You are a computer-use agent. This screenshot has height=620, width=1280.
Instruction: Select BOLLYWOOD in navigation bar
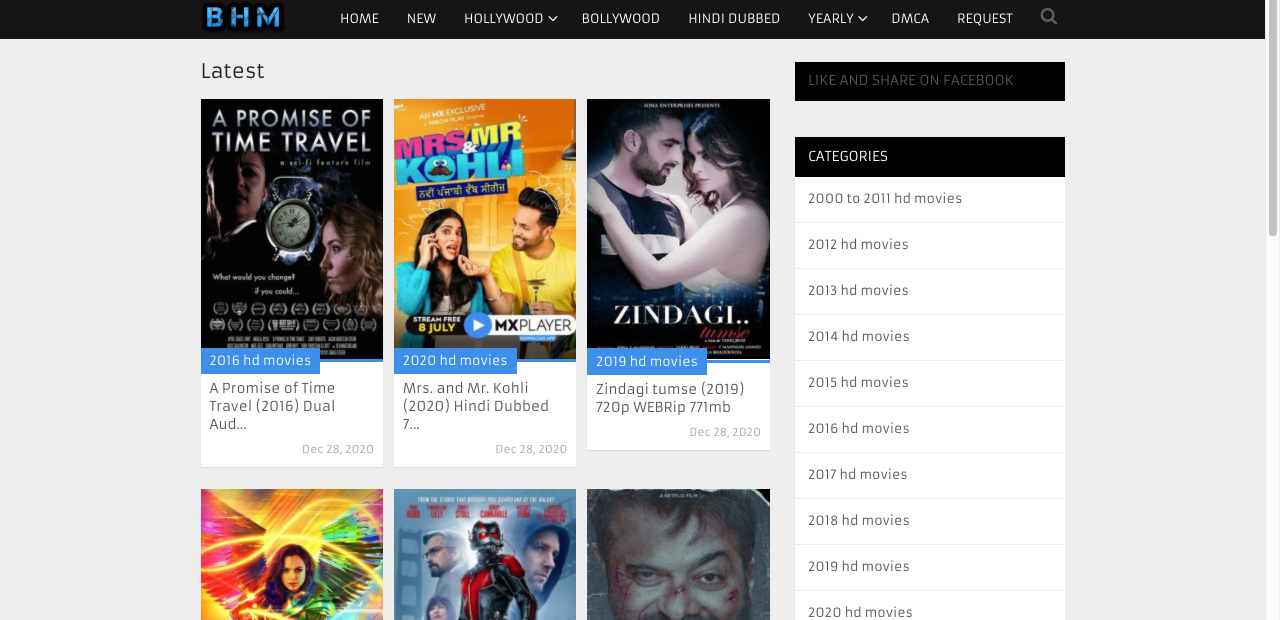coord(620,19)
